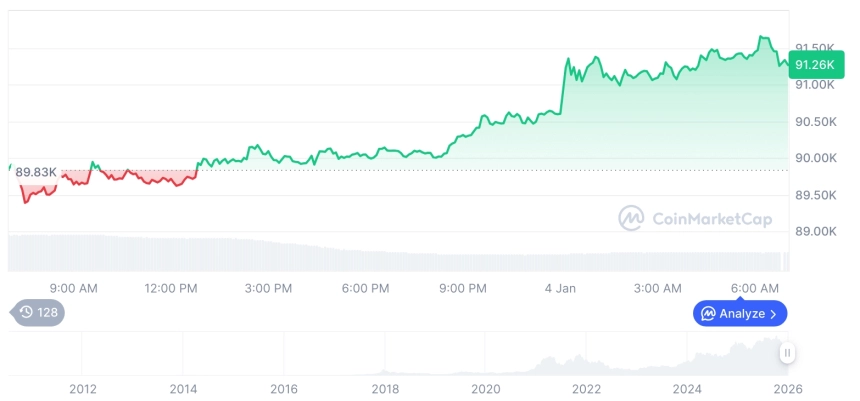Select the 2012 year on the mini timeline
Screen dimensions: 860x401
click(83, 388)
